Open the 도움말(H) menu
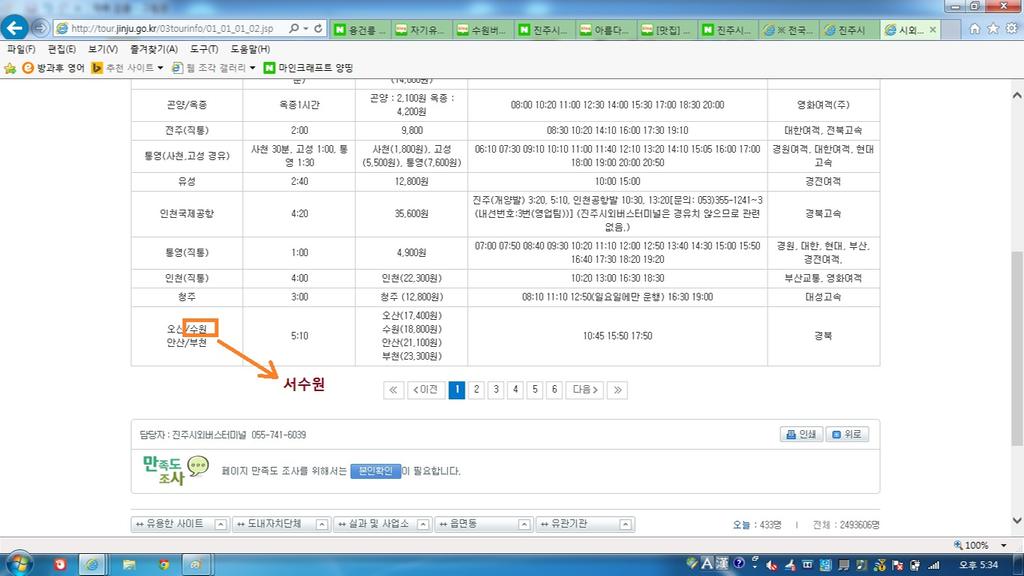 (x=250, y=49)
